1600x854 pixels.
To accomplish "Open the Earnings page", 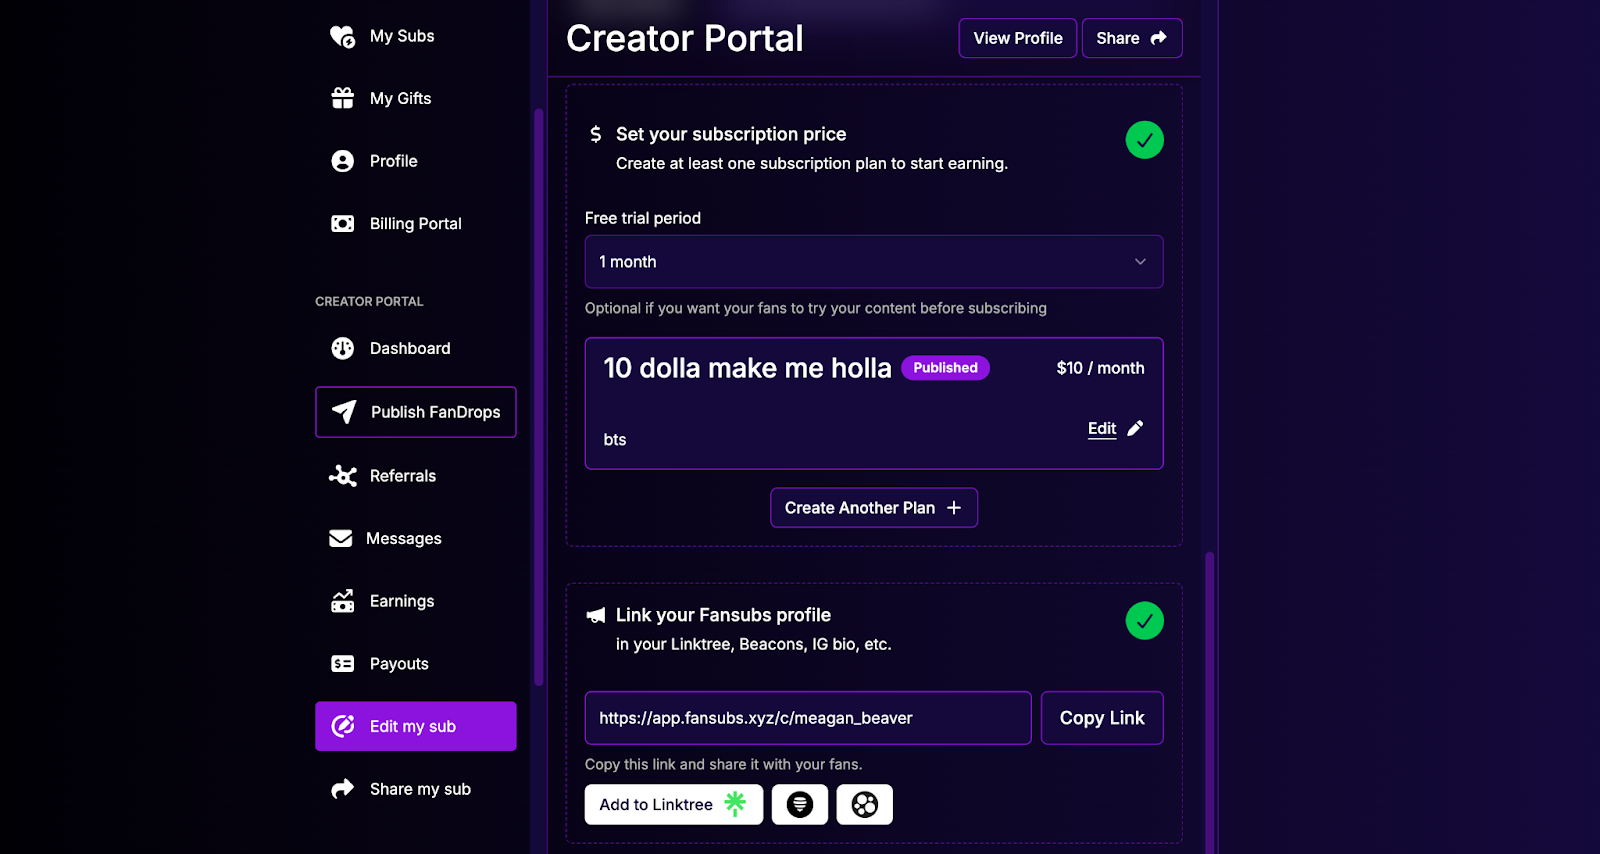I will 401,601.
